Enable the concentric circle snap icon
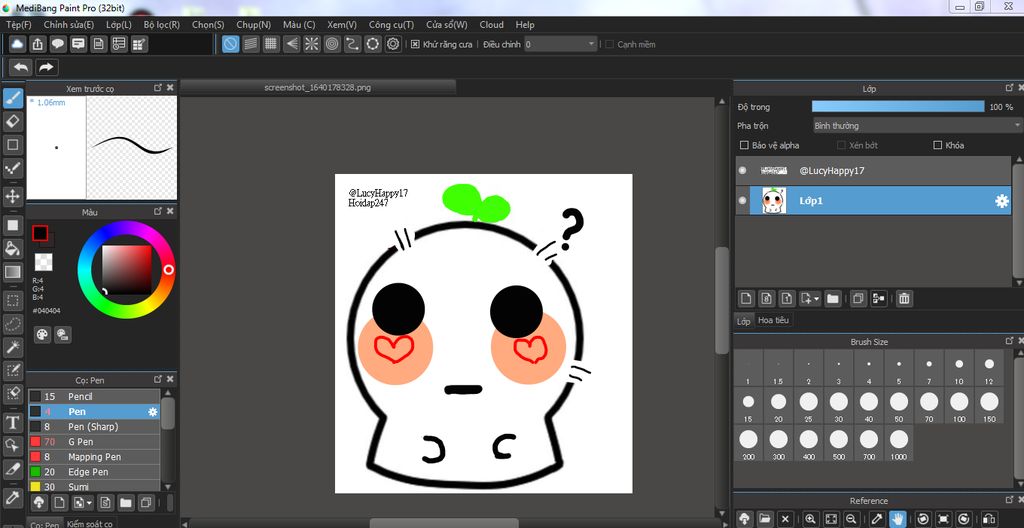Viewport: 1024px width, 528px height. click(x=332, y=44)
